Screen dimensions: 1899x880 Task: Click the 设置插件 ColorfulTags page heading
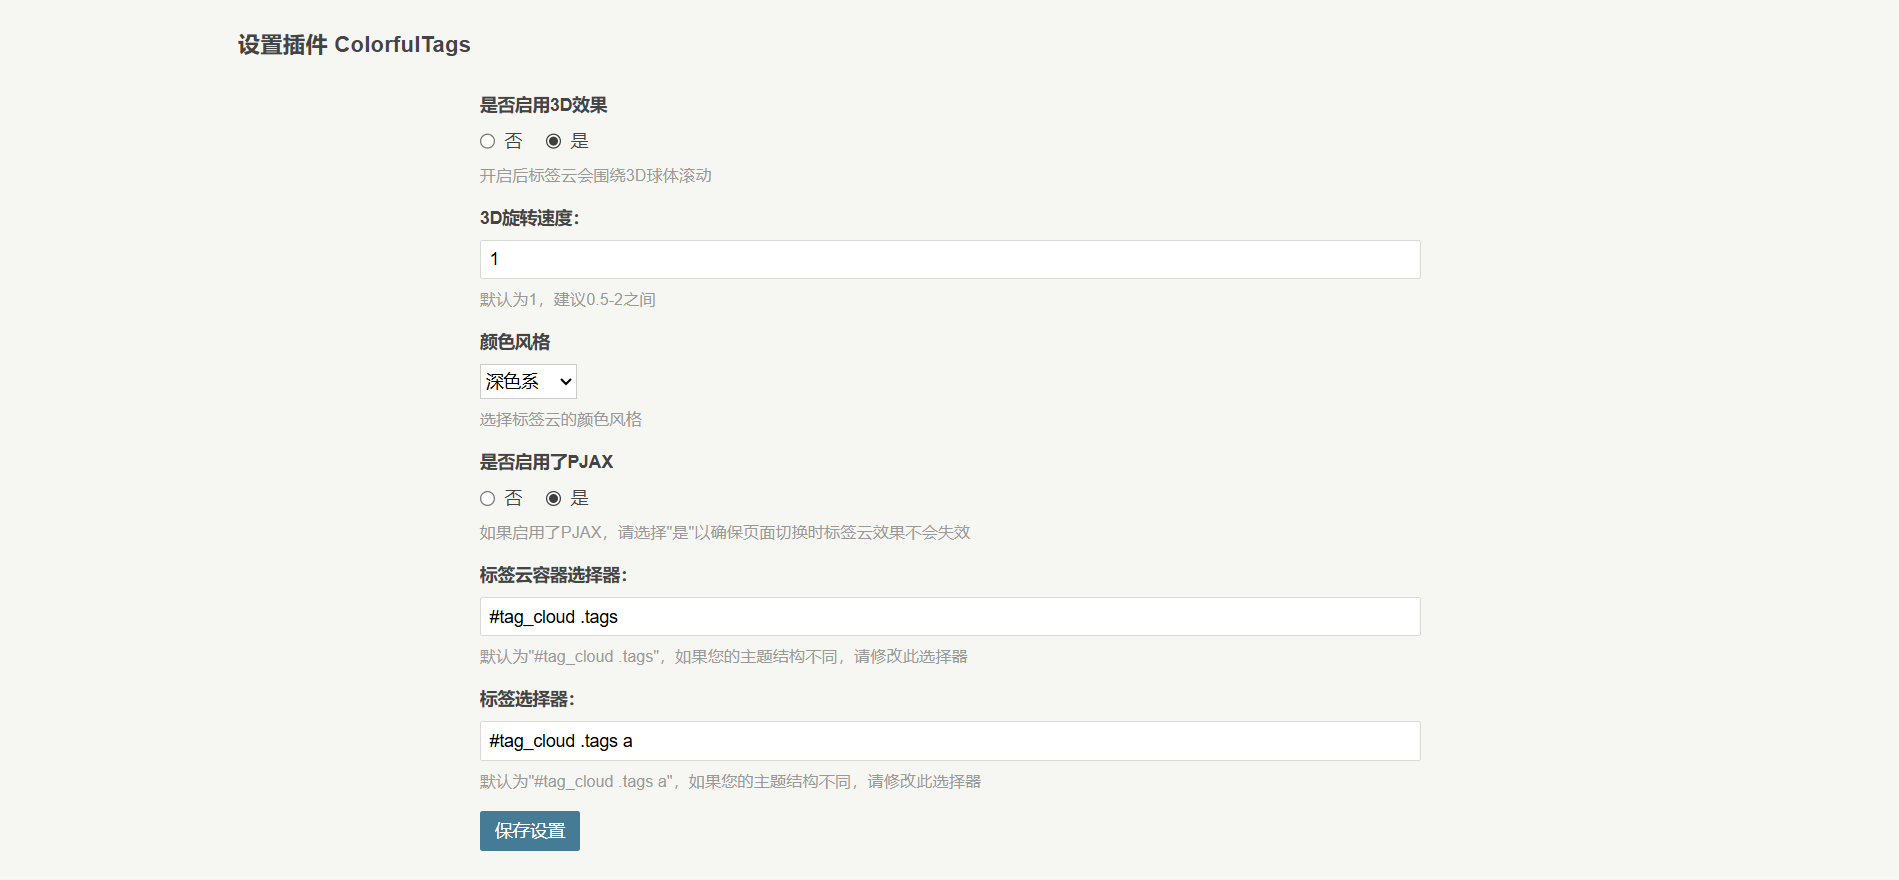(354, 45)
